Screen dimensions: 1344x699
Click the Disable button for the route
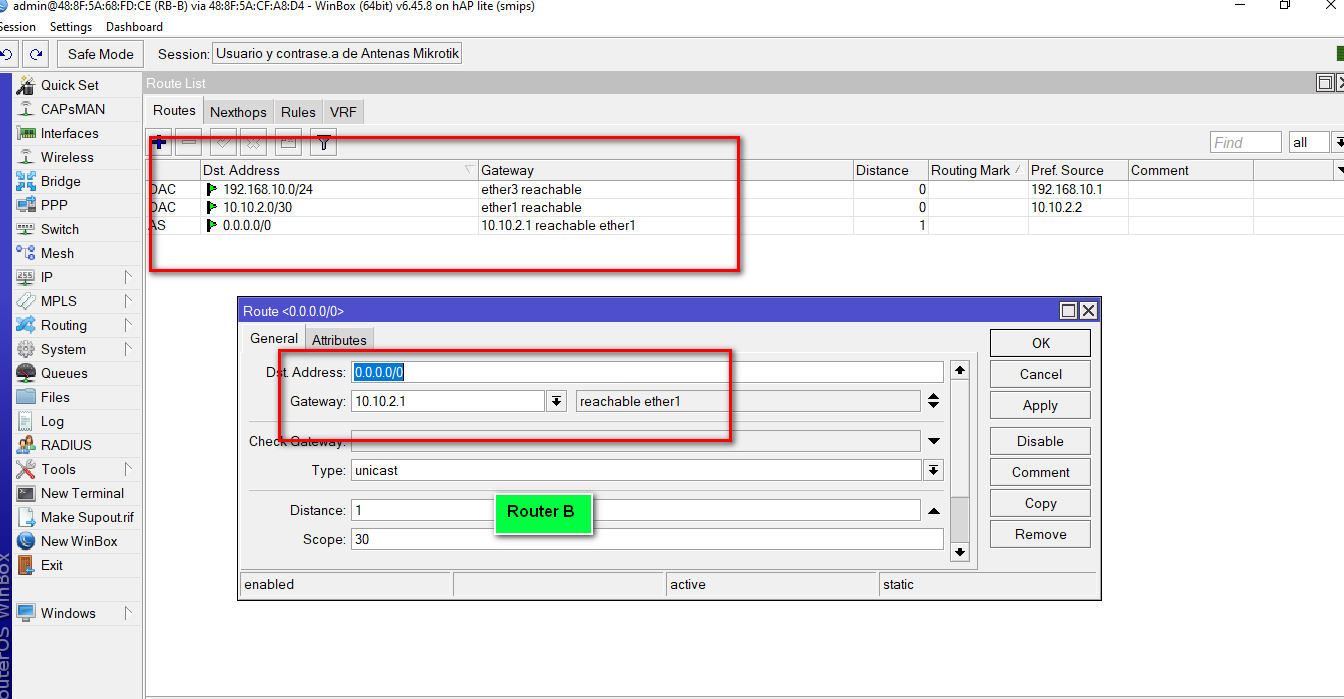[x=1040, y=441]
